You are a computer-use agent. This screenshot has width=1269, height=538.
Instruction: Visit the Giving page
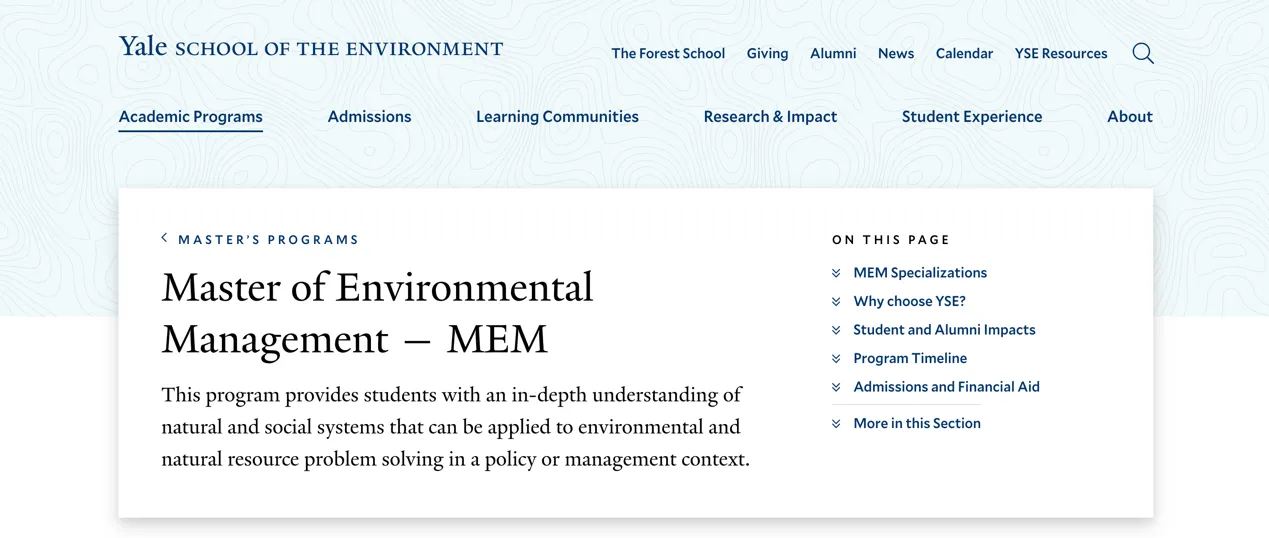tap(767, 54)
